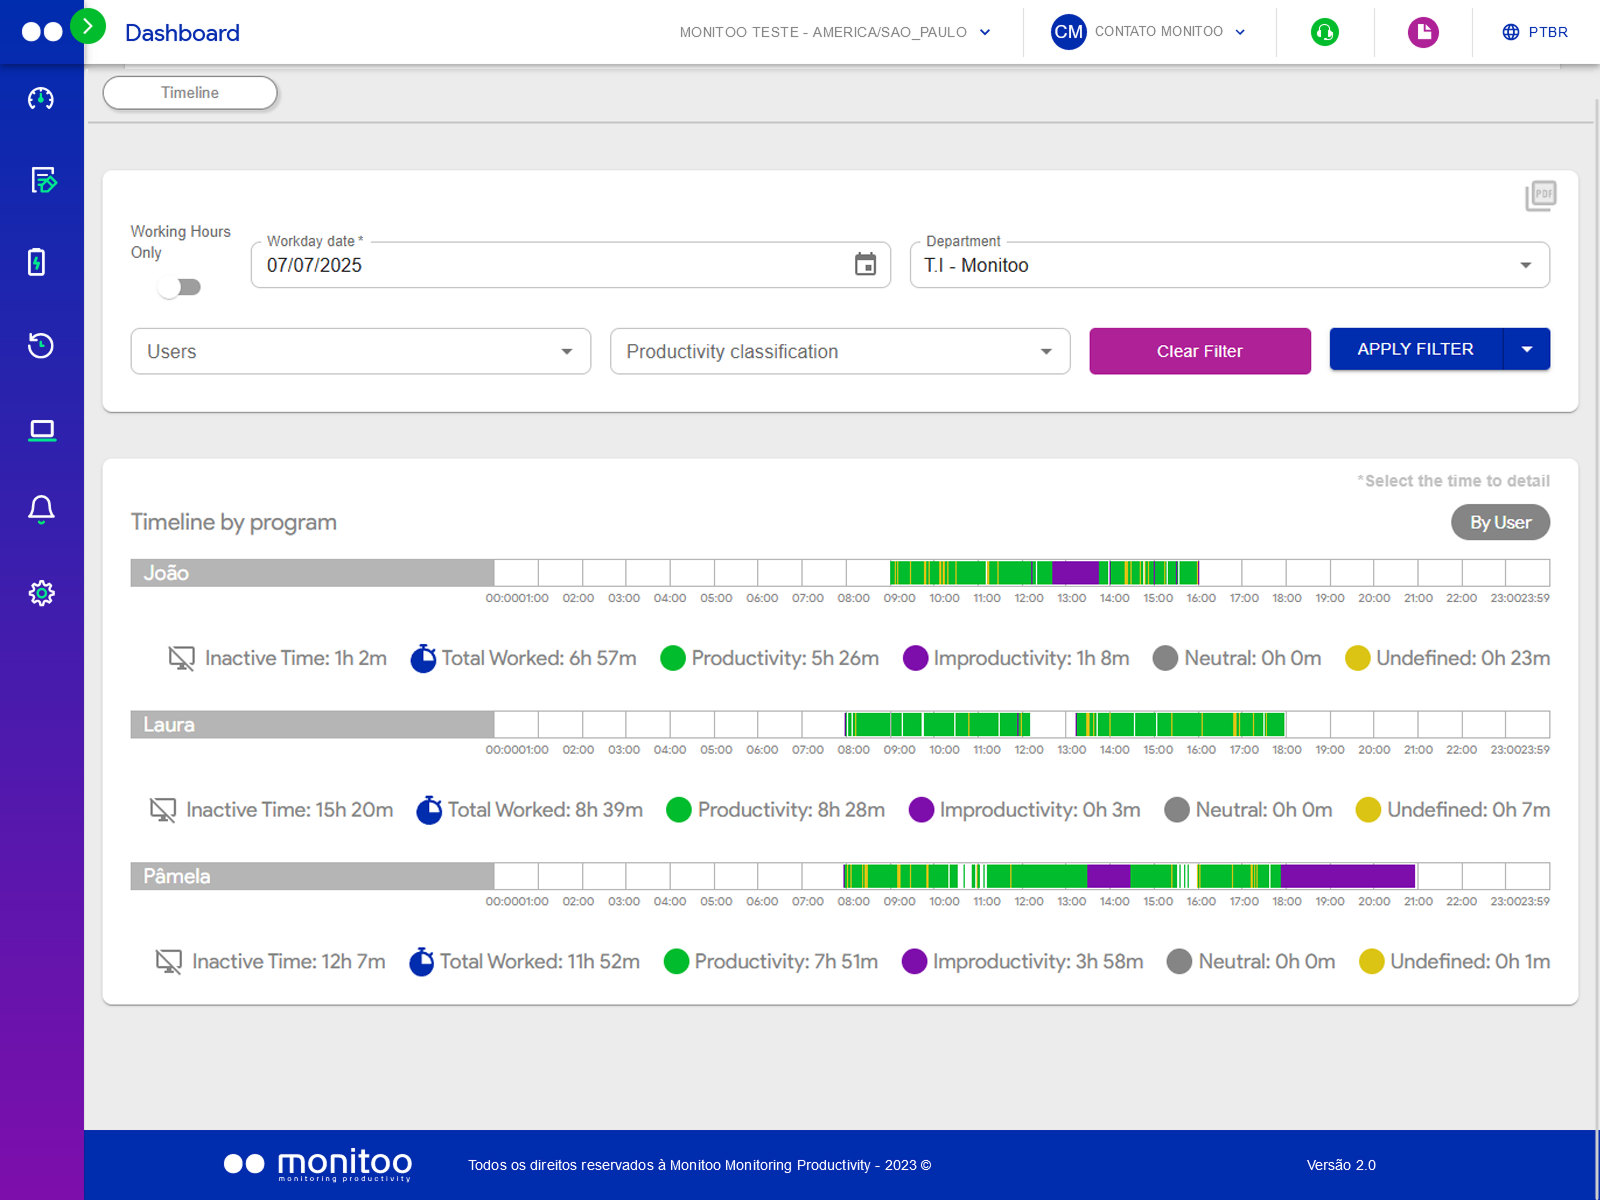Click Laura's 'Productivity: 8h 28m' text
This screenshot has width=1600, height=1200.
[791, 810]
